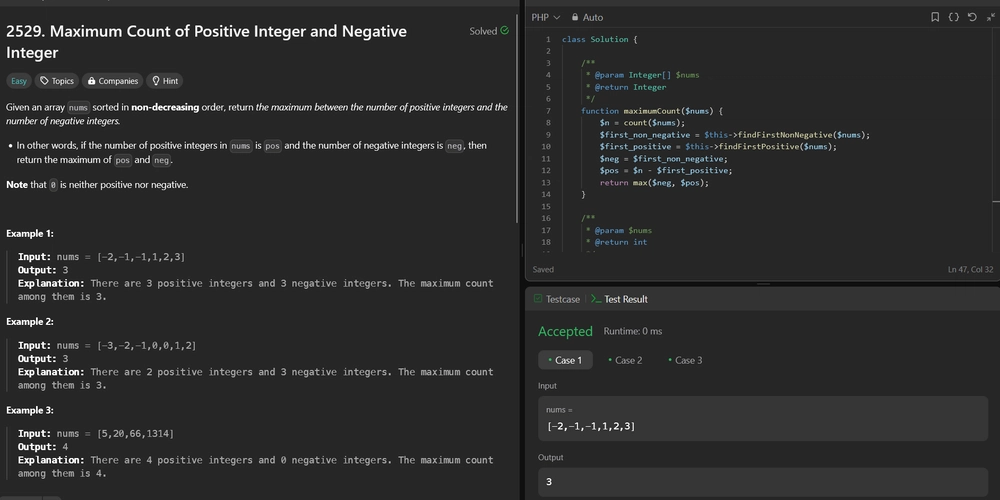Image resolution: width=1000 pixels, height=500 pixels.
Task: Click code line 1 class Solution
Action: pyautogui.click(x=599, y=40)
